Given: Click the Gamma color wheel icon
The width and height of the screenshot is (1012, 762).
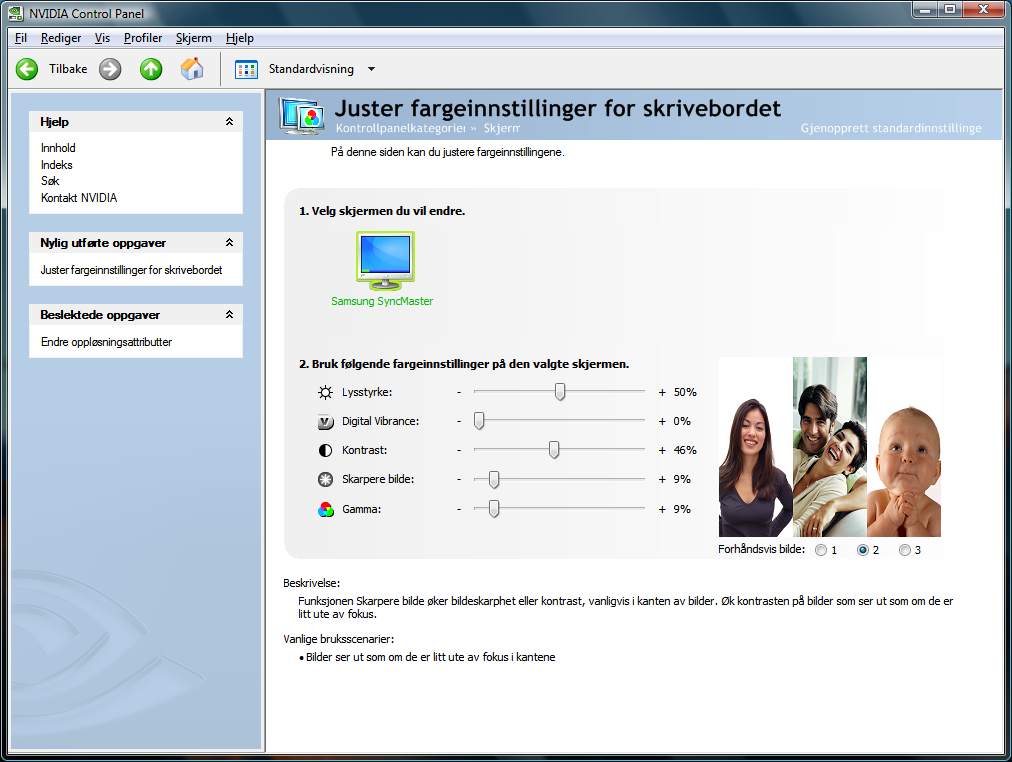Looking at the screenshot, I should coord(325,509).
